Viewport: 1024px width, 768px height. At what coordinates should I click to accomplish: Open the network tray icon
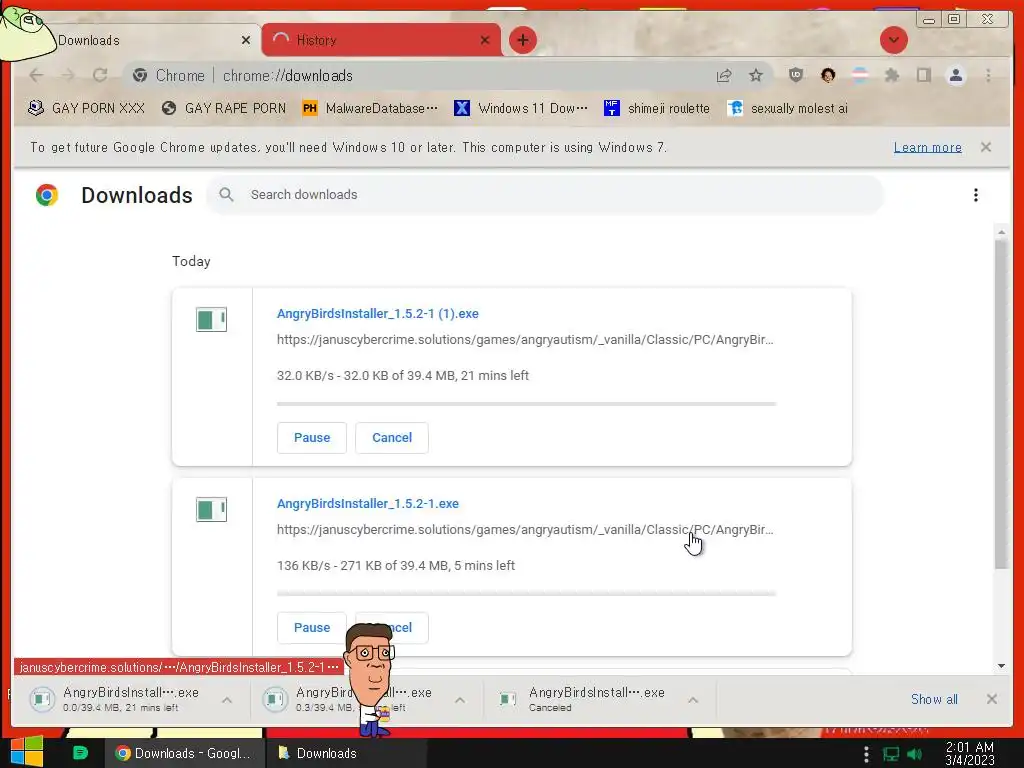click(x=891, y=754)
